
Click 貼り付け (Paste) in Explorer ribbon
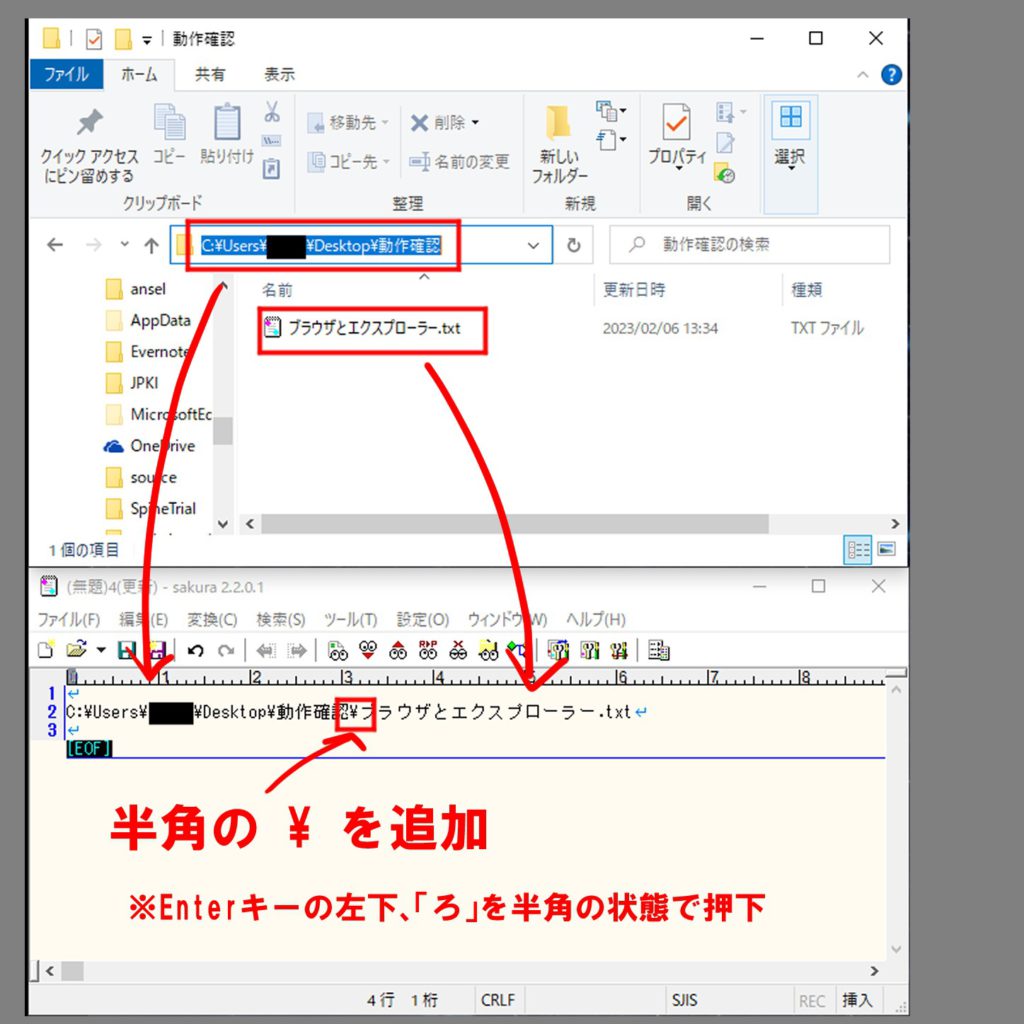coord(227,135)
